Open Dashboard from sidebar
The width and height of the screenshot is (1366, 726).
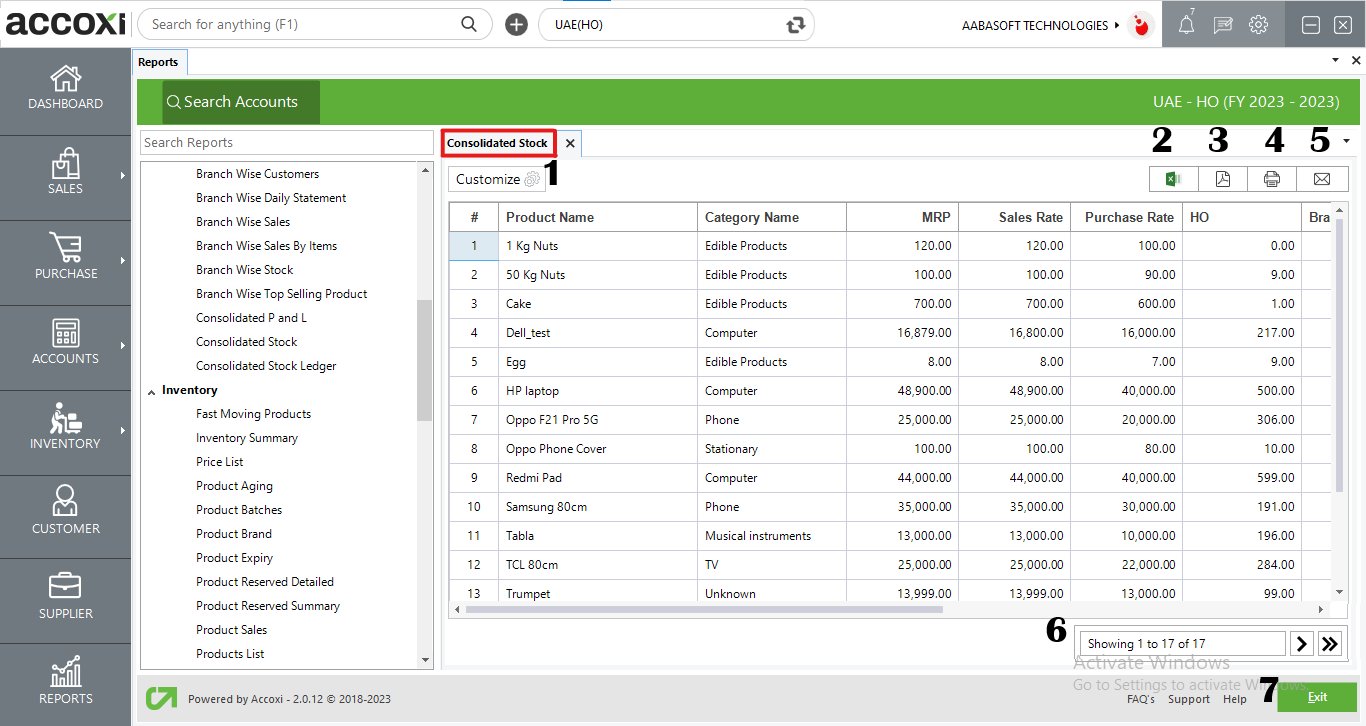pos(65,88)
